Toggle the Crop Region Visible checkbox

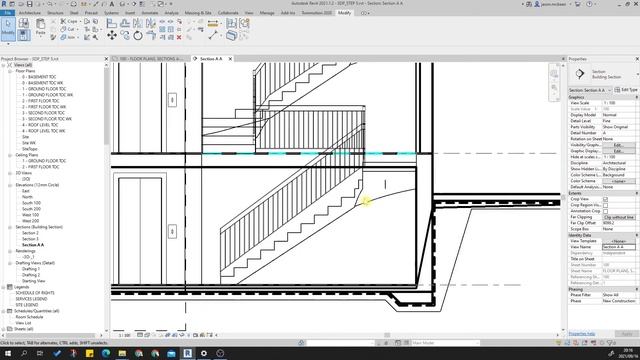click(605, 205)
